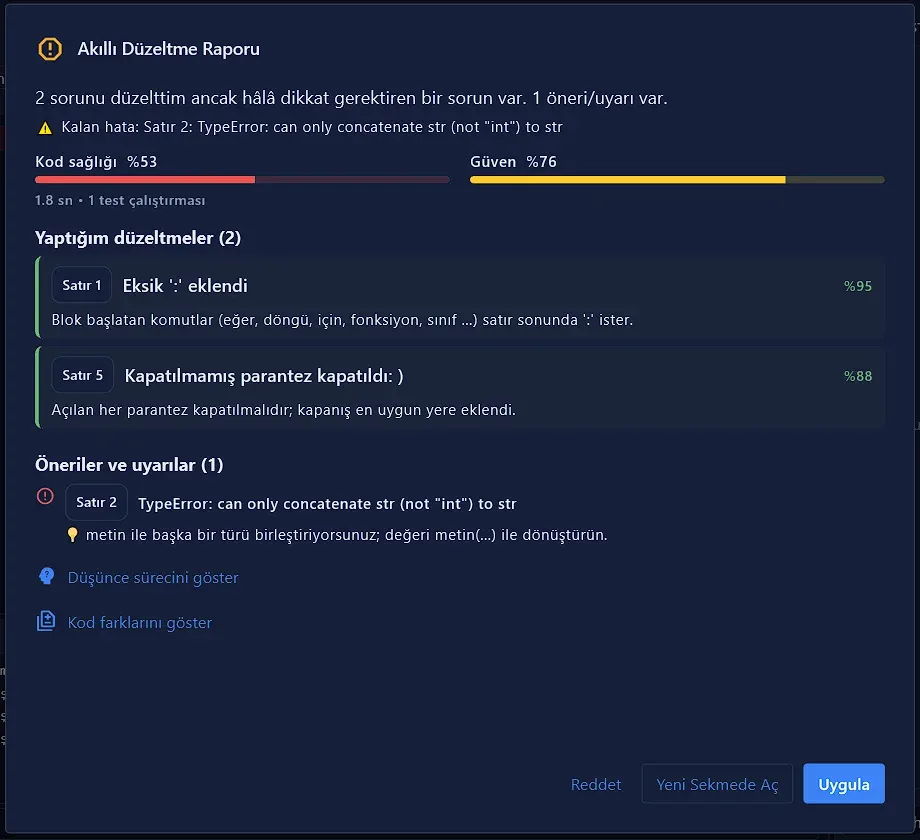The height and width of the screenshot is (840, 920).
Task: Click the Uygula button
Action: [844, 784]
